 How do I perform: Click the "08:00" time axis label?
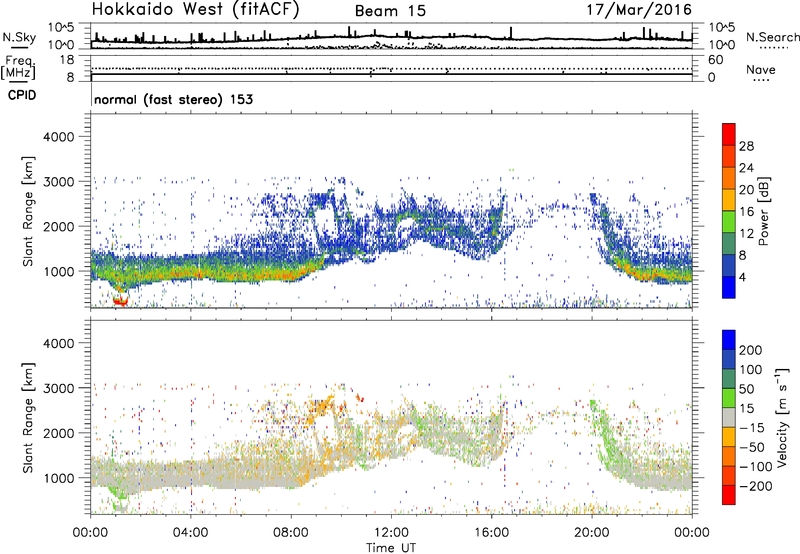point(290,533)
